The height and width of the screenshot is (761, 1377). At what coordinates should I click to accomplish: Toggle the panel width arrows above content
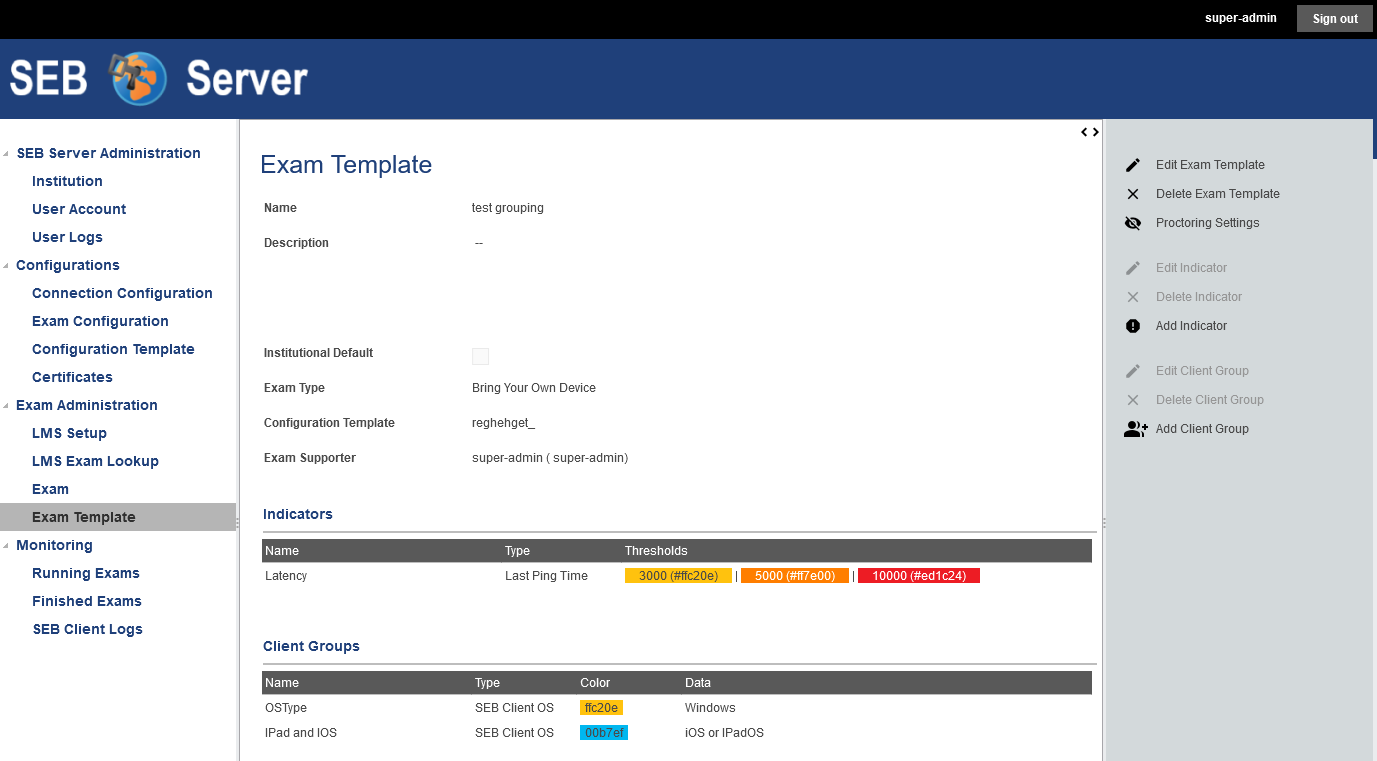1089,132
